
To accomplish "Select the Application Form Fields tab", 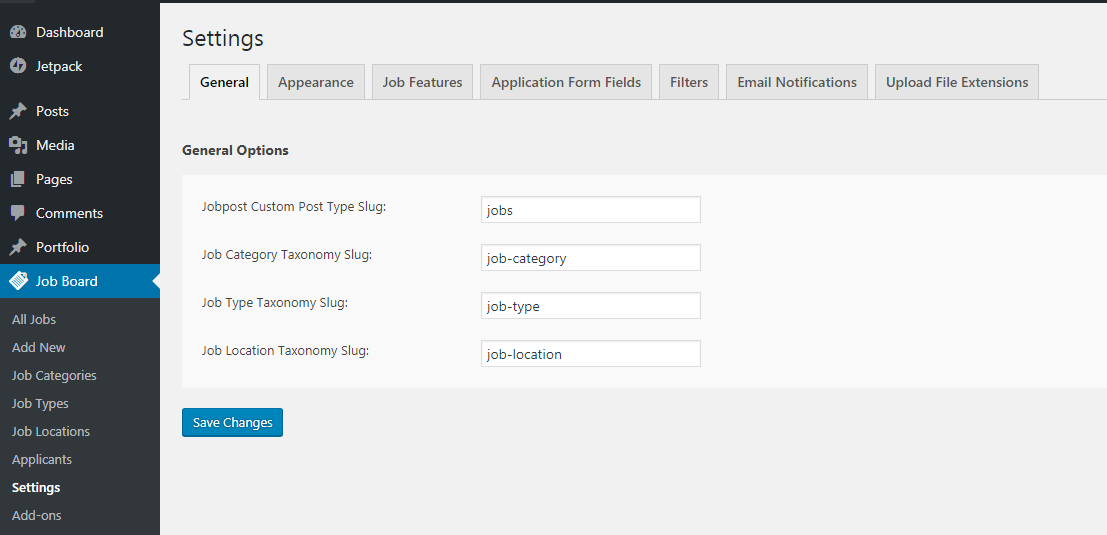I will pyautogui.click(x=566, y=82).
